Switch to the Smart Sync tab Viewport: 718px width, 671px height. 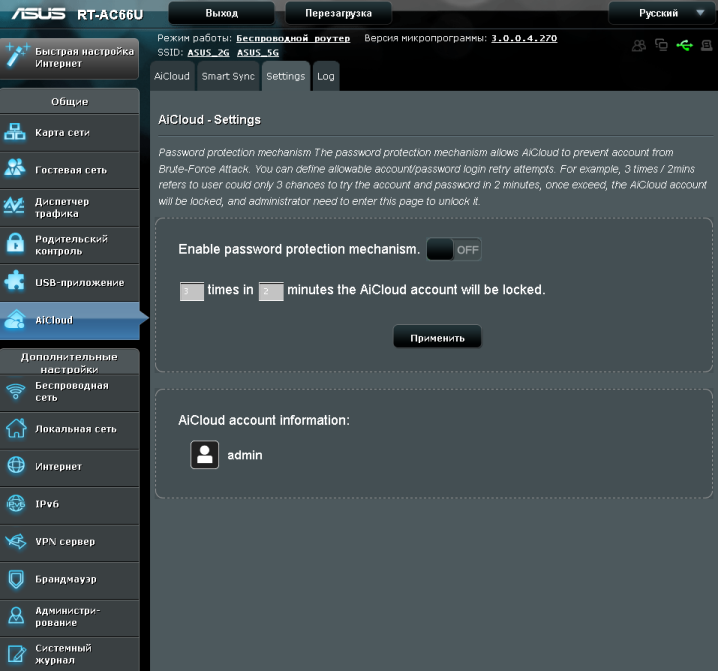[228, 76]
